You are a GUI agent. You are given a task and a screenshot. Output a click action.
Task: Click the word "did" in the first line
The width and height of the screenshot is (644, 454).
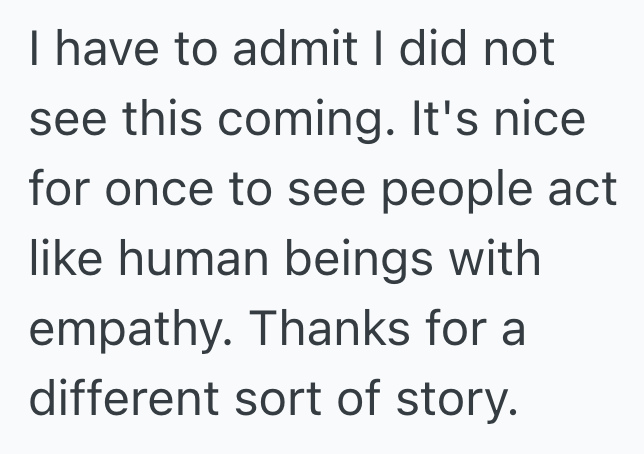pyautogui.click(x=425, y=50)
